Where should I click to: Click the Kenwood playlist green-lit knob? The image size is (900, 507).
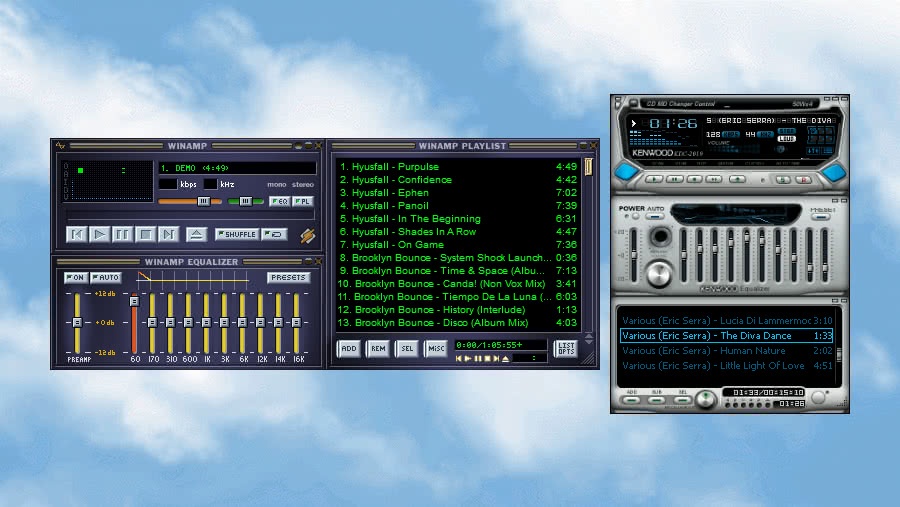(706, 399)
